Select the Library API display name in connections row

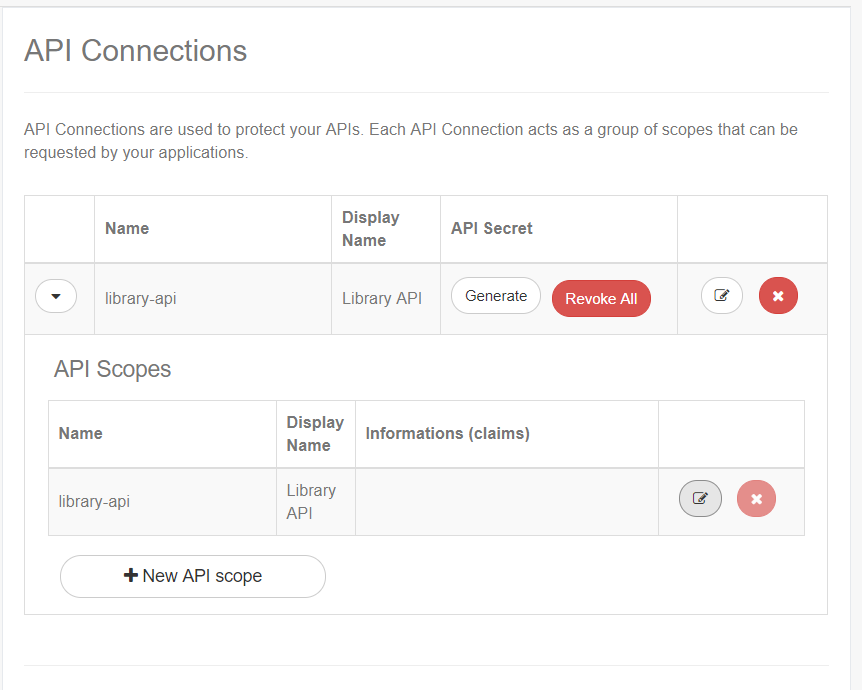[381, 298]
